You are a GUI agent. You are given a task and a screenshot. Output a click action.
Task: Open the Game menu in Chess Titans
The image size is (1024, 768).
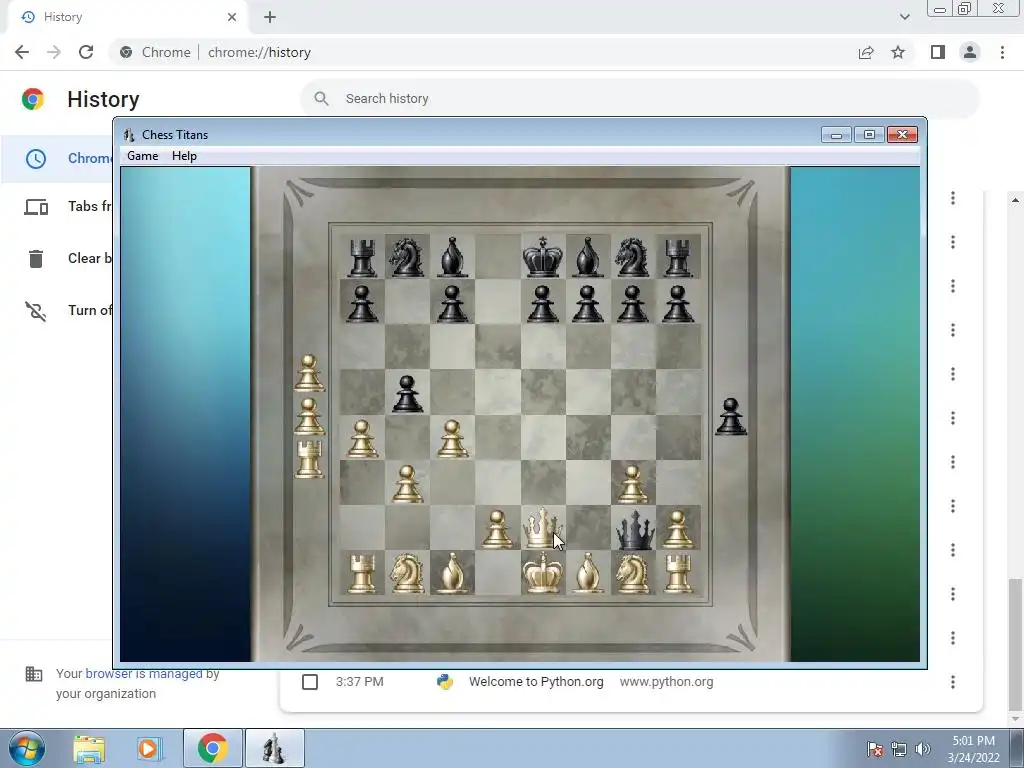tap(142, 156)
